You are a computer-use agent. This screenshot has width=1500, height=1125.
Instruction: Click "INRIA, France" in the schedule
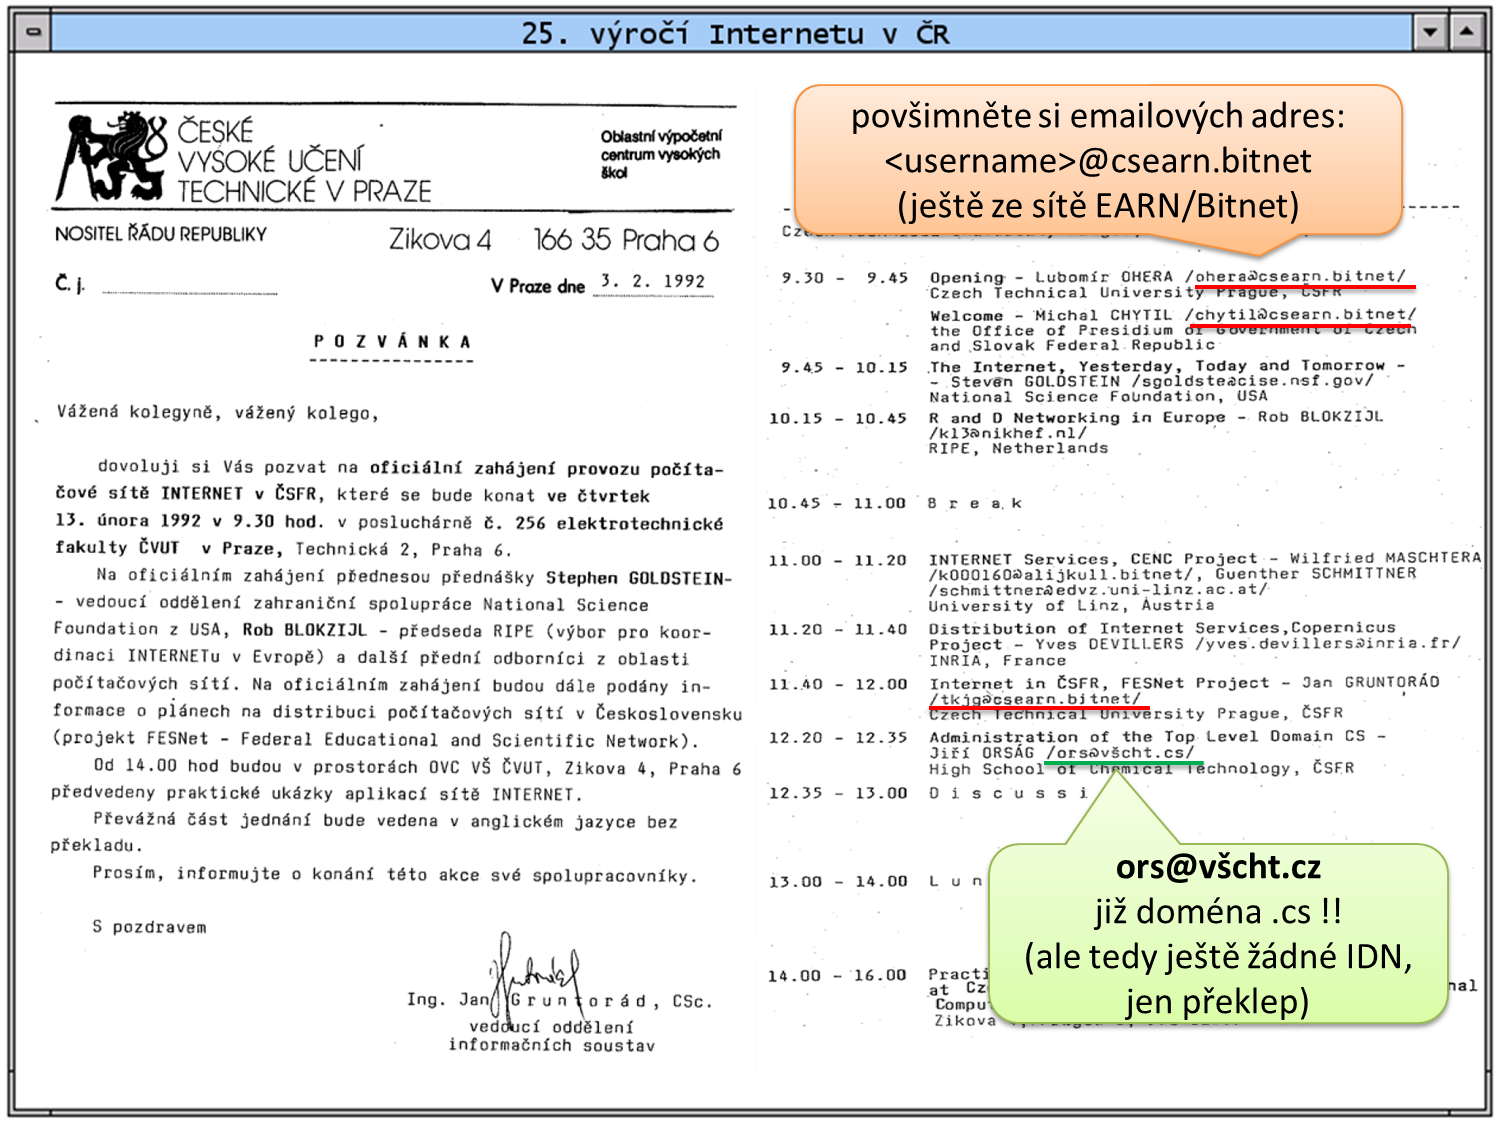pyautogui.click(x=998, y=660)
